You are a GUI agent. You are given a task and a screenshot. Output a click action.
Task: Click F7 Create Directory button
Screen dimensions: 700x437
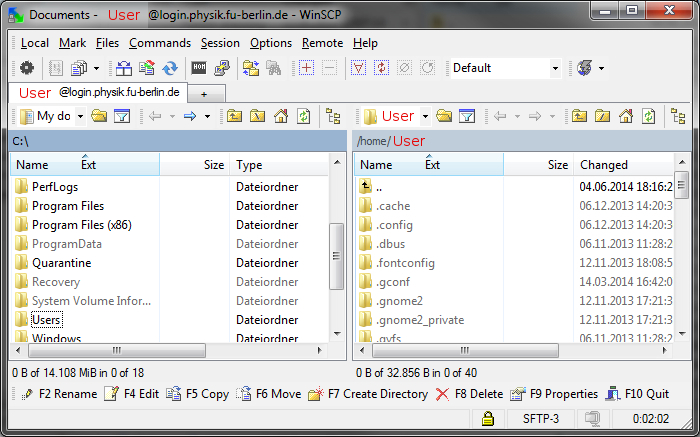(368, 394)
